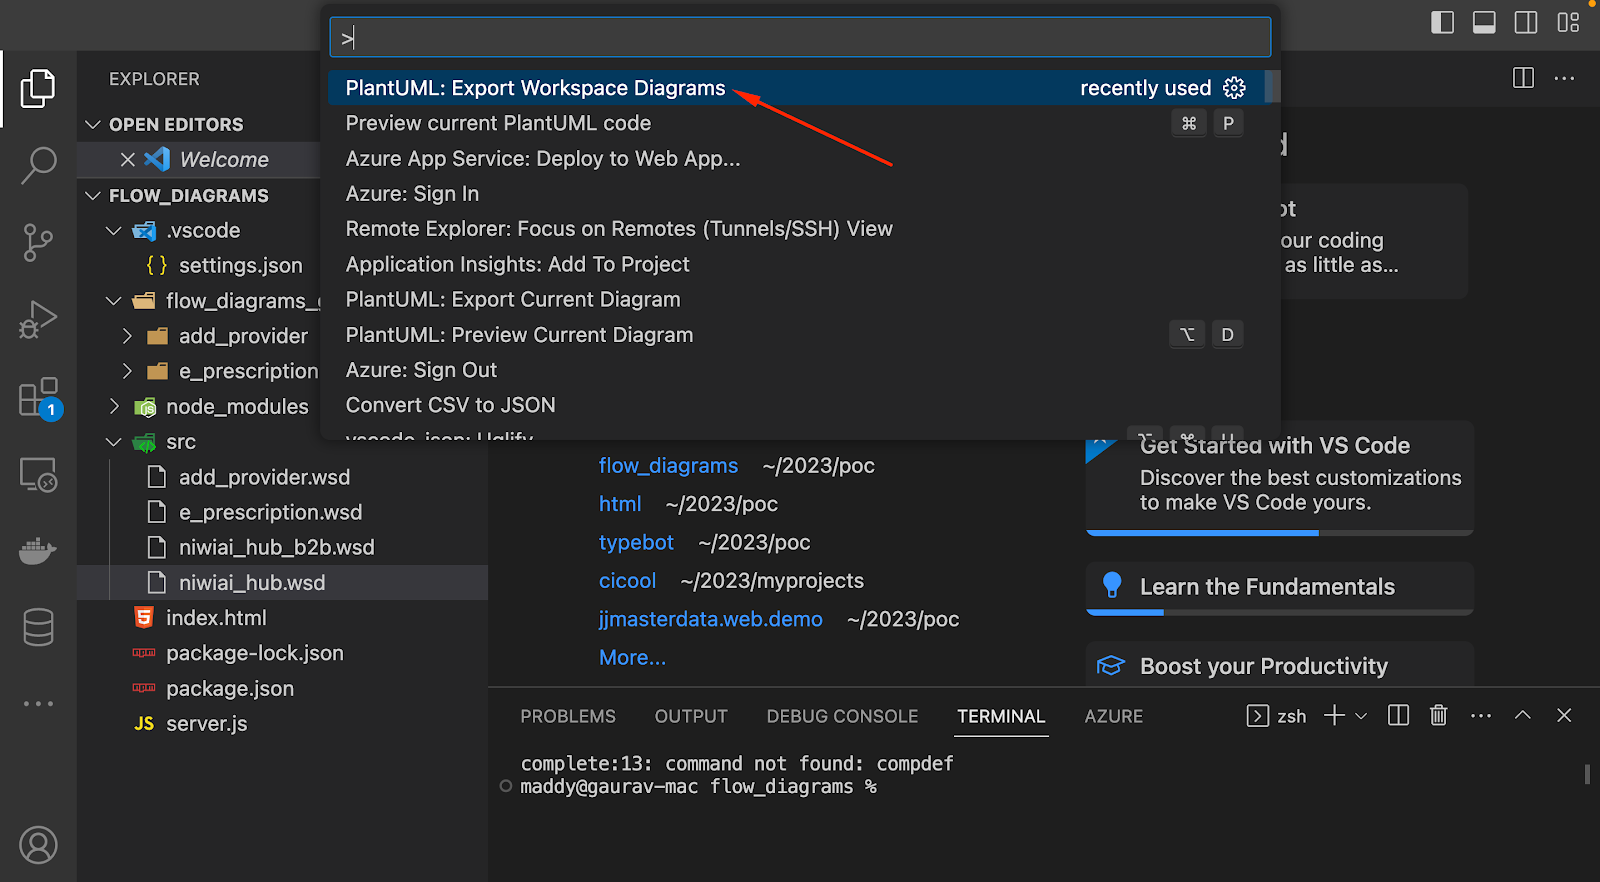Open Get Started with VS Code walkthrough
The width and height of the screenshot is (1600, 882).
(x=1279, y=477)
